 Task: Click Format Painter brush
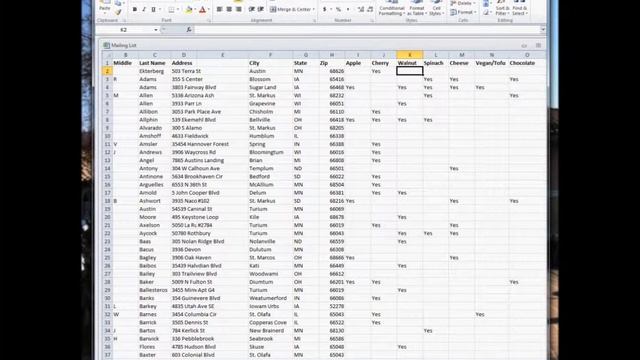point(118,12)
